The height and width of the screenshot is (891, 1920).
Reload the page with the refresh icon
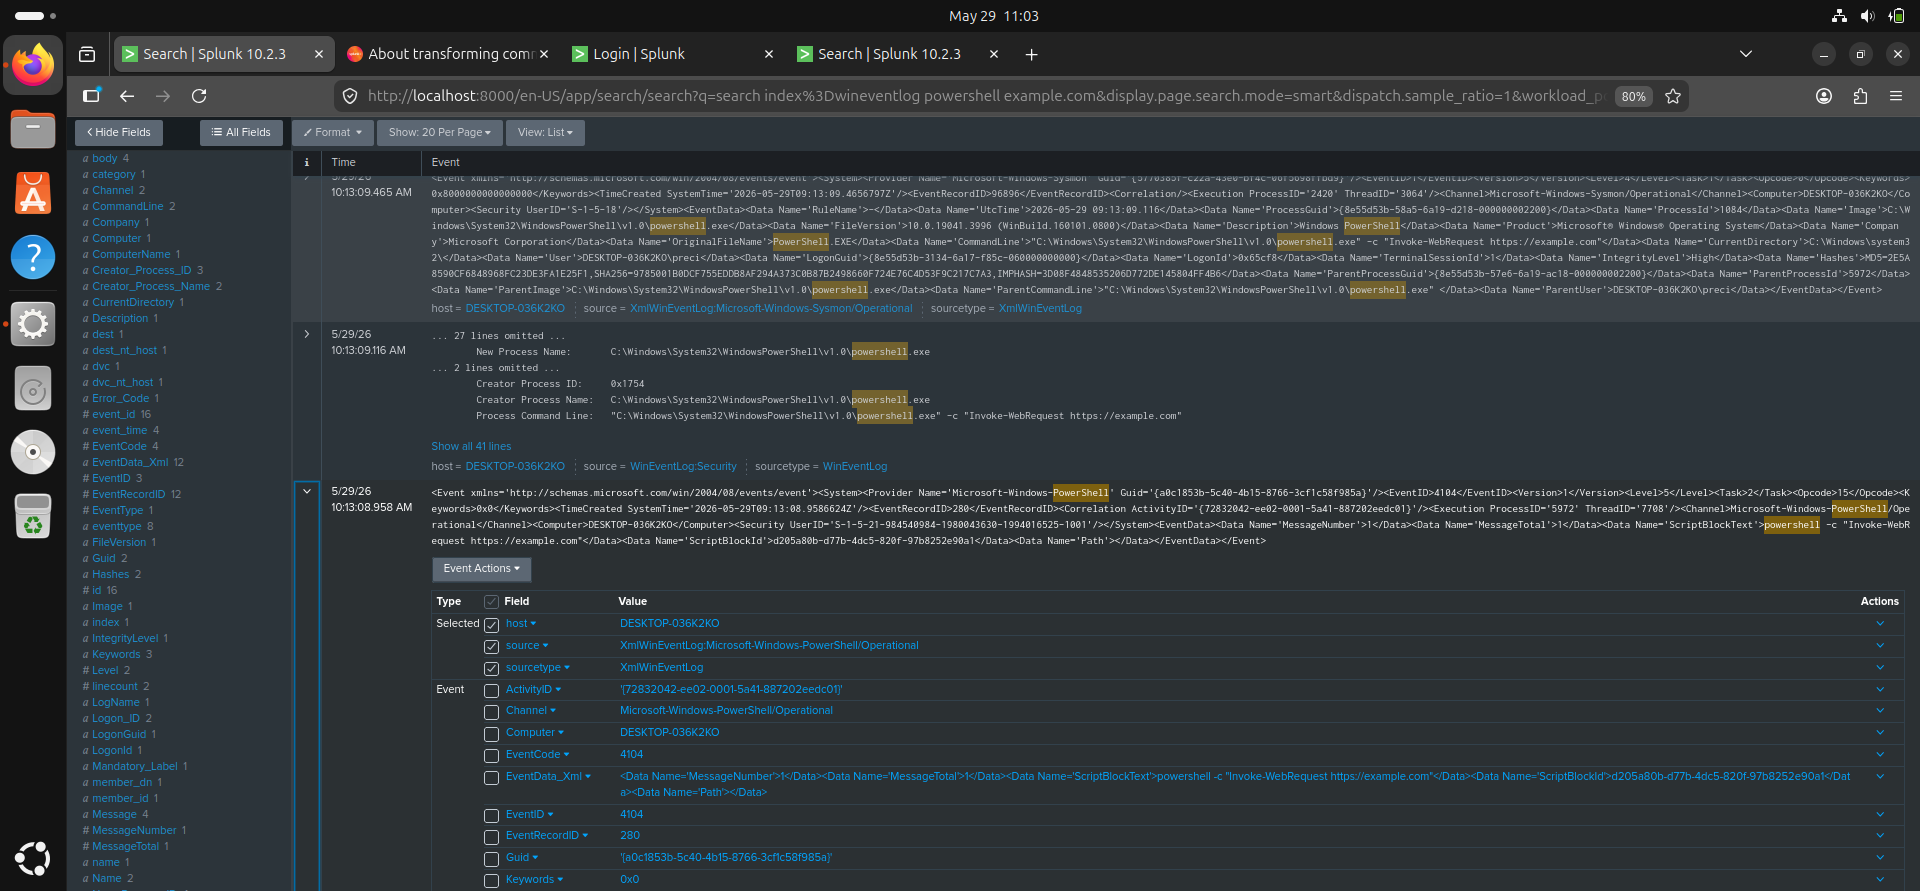pos(199,96)
